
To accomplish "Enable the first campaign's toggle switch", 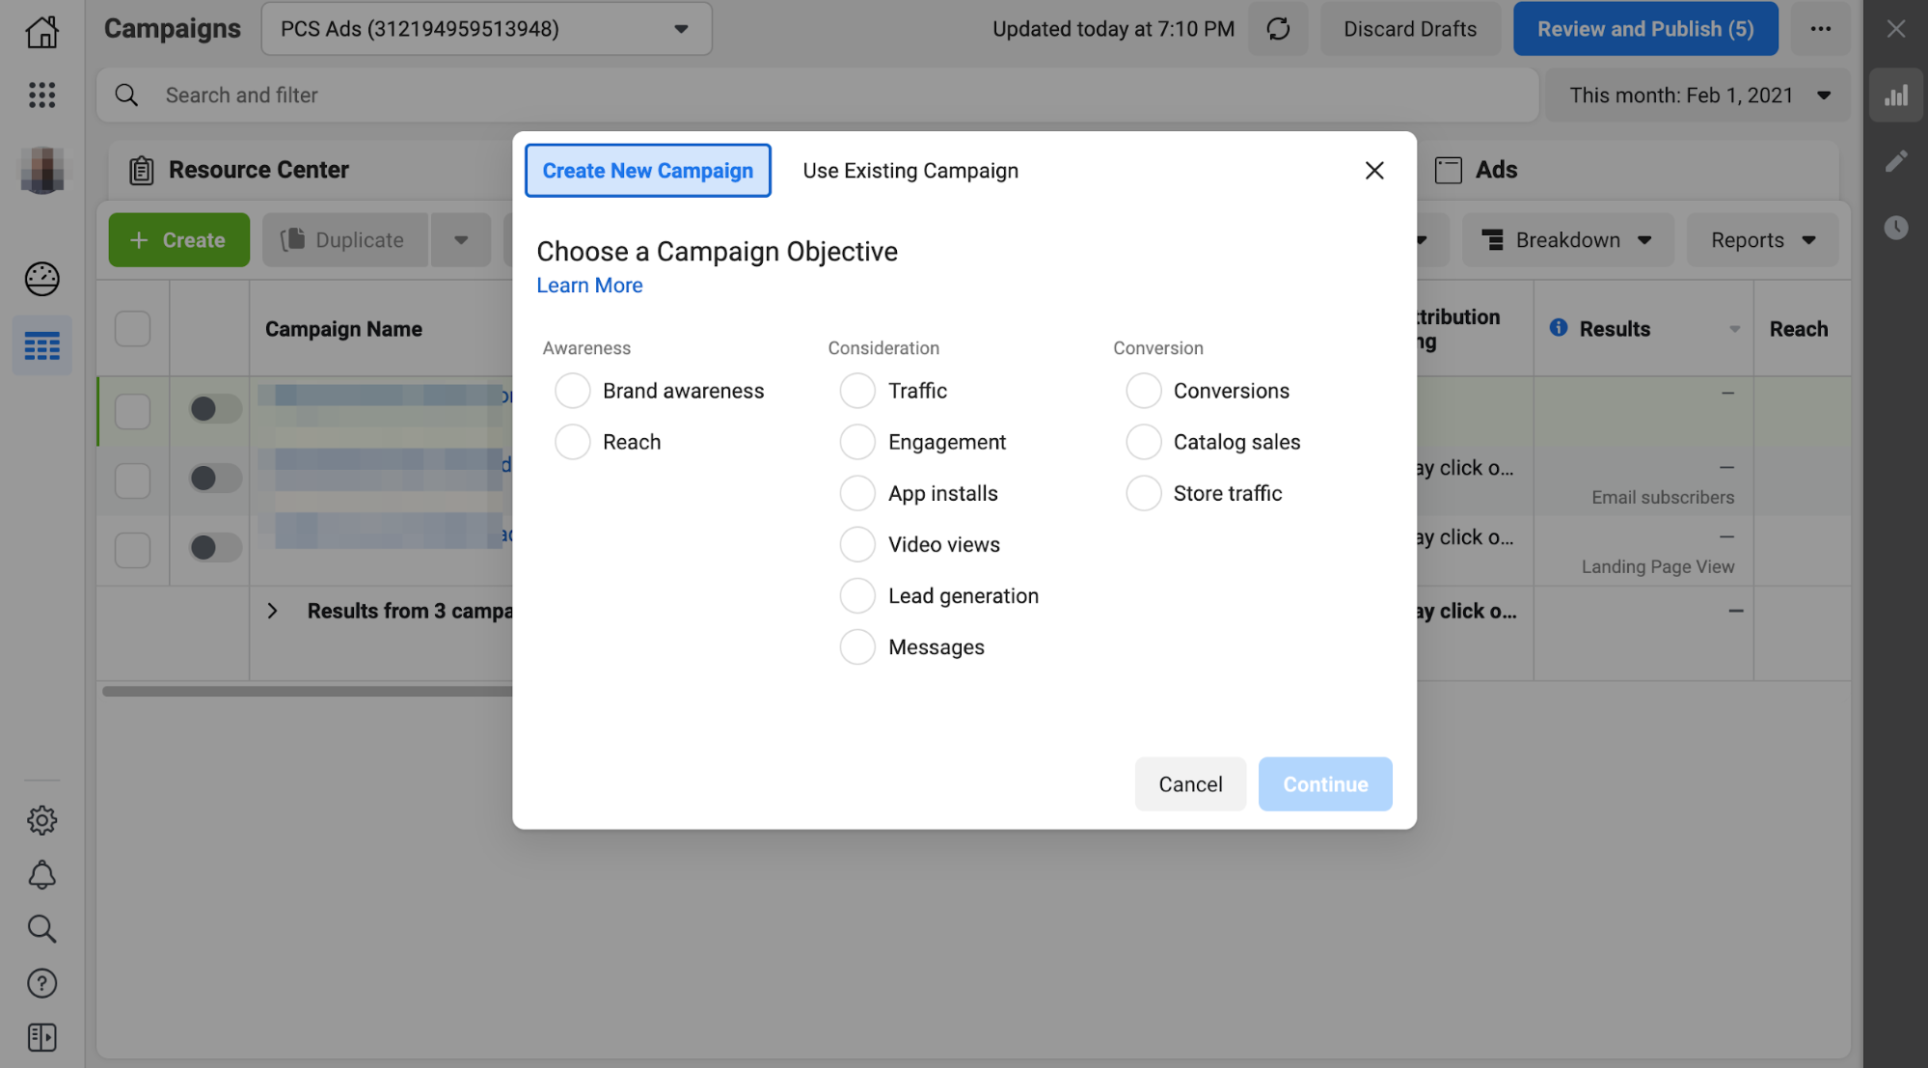I will pyautogui.click(x=213, y=408).
